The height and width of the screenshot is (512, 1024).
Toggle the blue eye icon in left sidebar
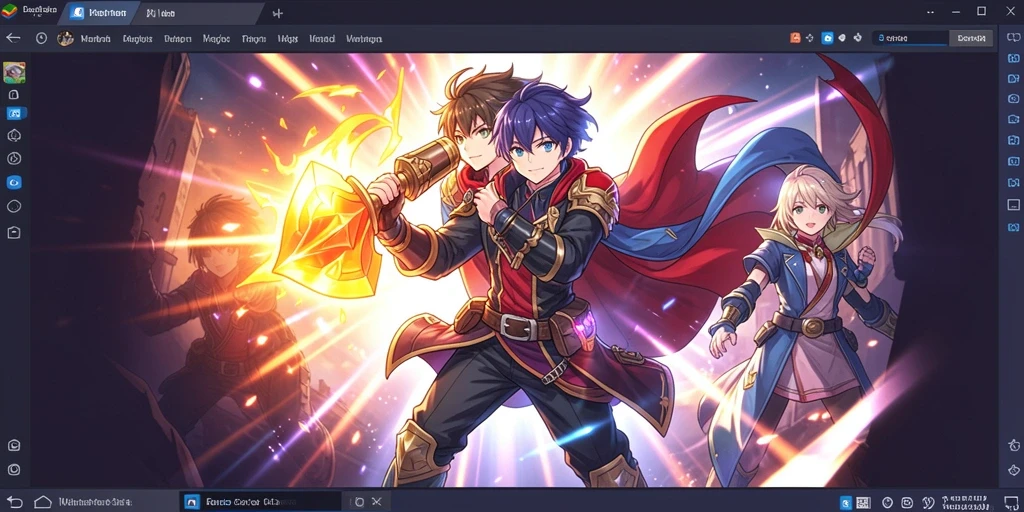14,182
